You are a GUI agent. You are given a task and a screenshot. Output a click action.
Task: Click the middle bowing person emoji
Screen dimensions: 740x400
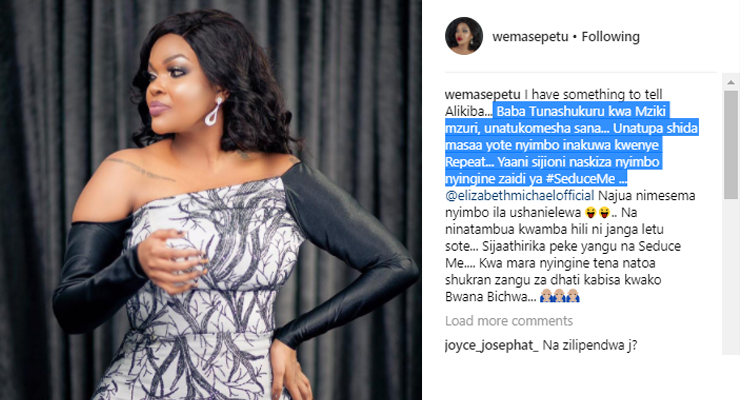[559, 296]
